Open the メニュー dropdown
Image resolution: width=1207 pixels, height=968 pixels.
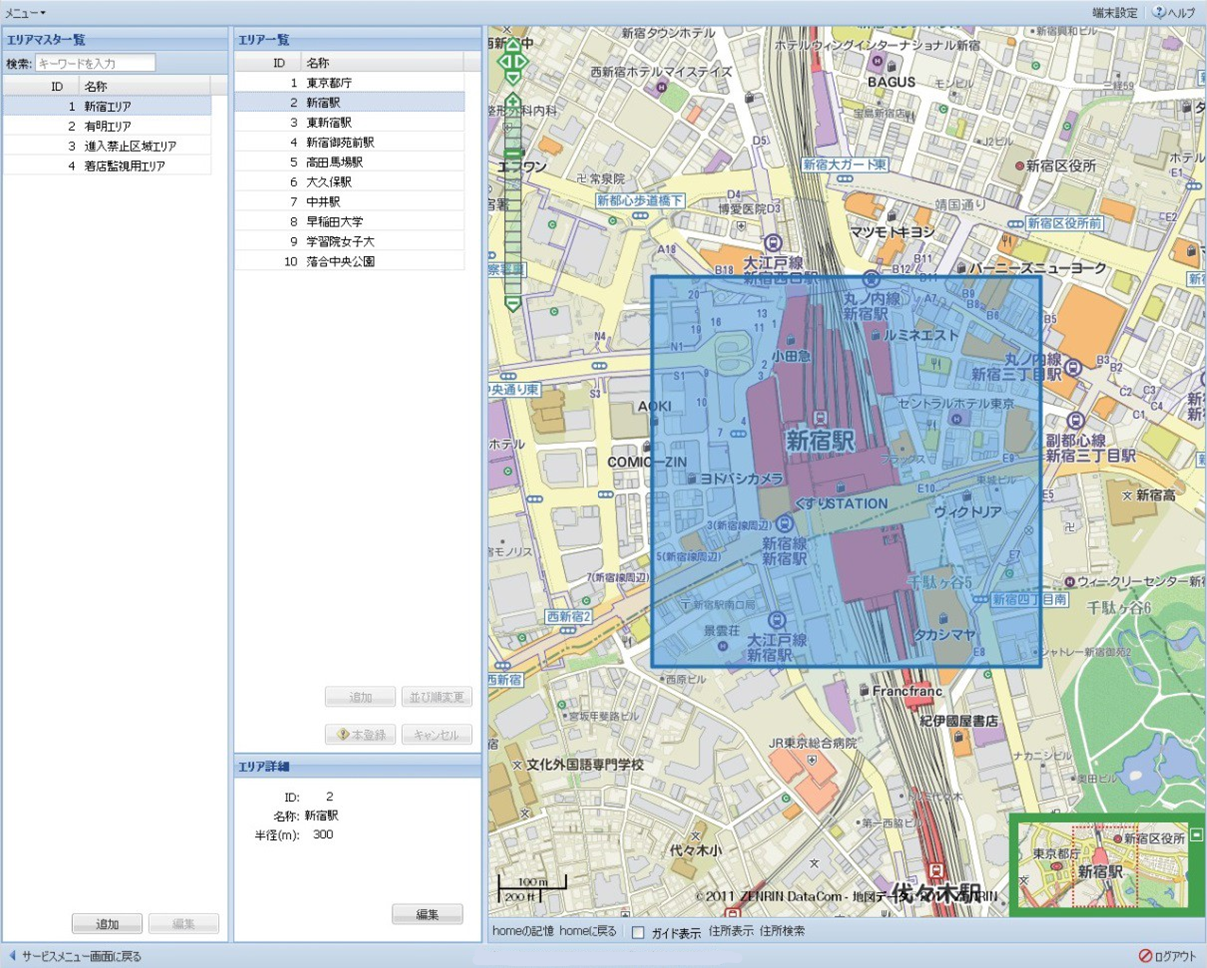(x=25, y=12)
